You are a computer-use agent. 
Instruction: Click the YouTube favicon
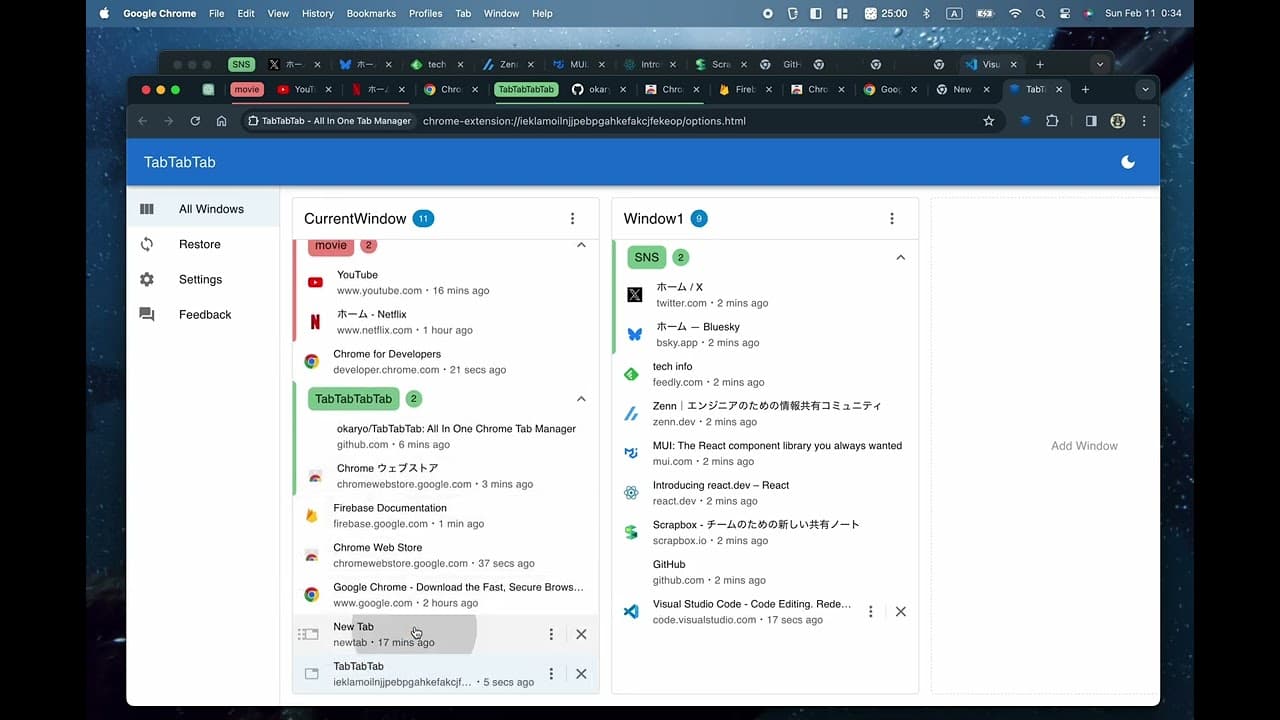[315, 283]
